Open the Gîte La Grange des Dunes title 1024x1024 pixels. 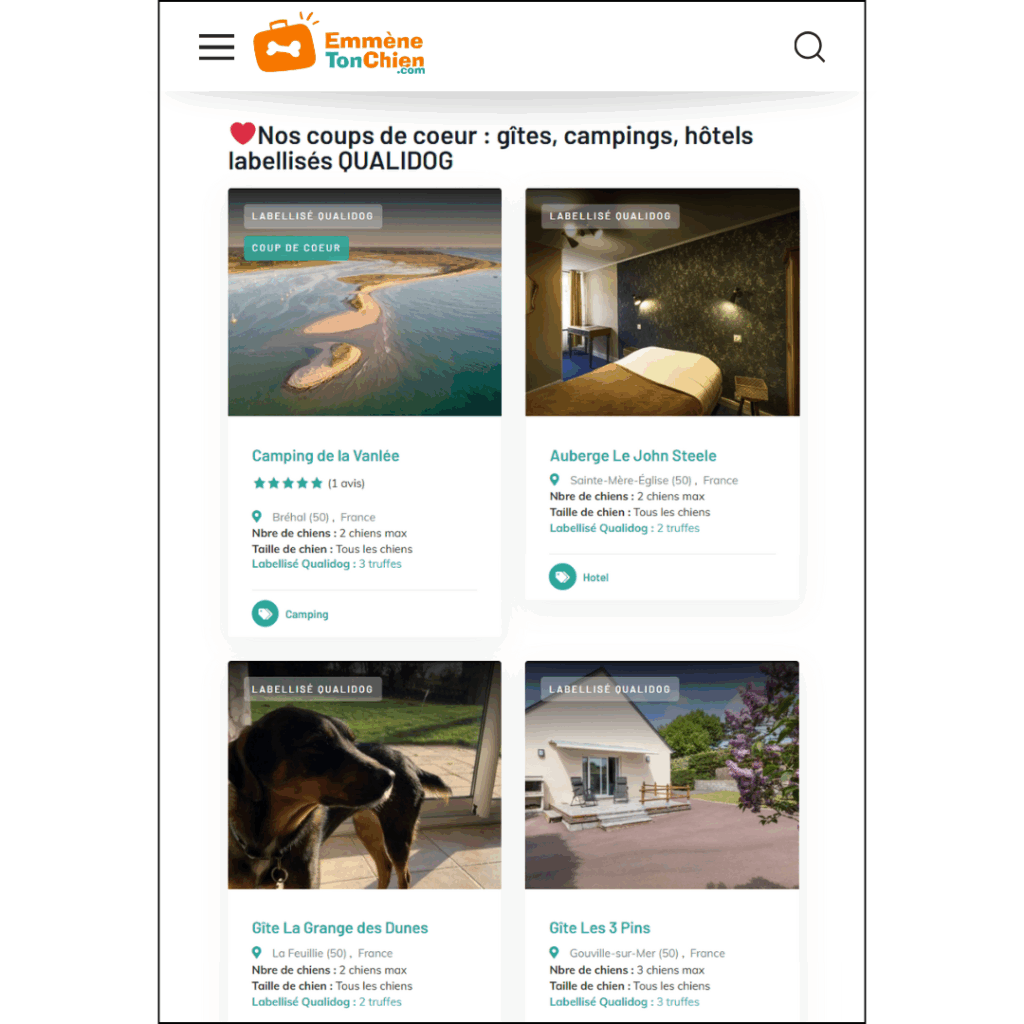340,928
